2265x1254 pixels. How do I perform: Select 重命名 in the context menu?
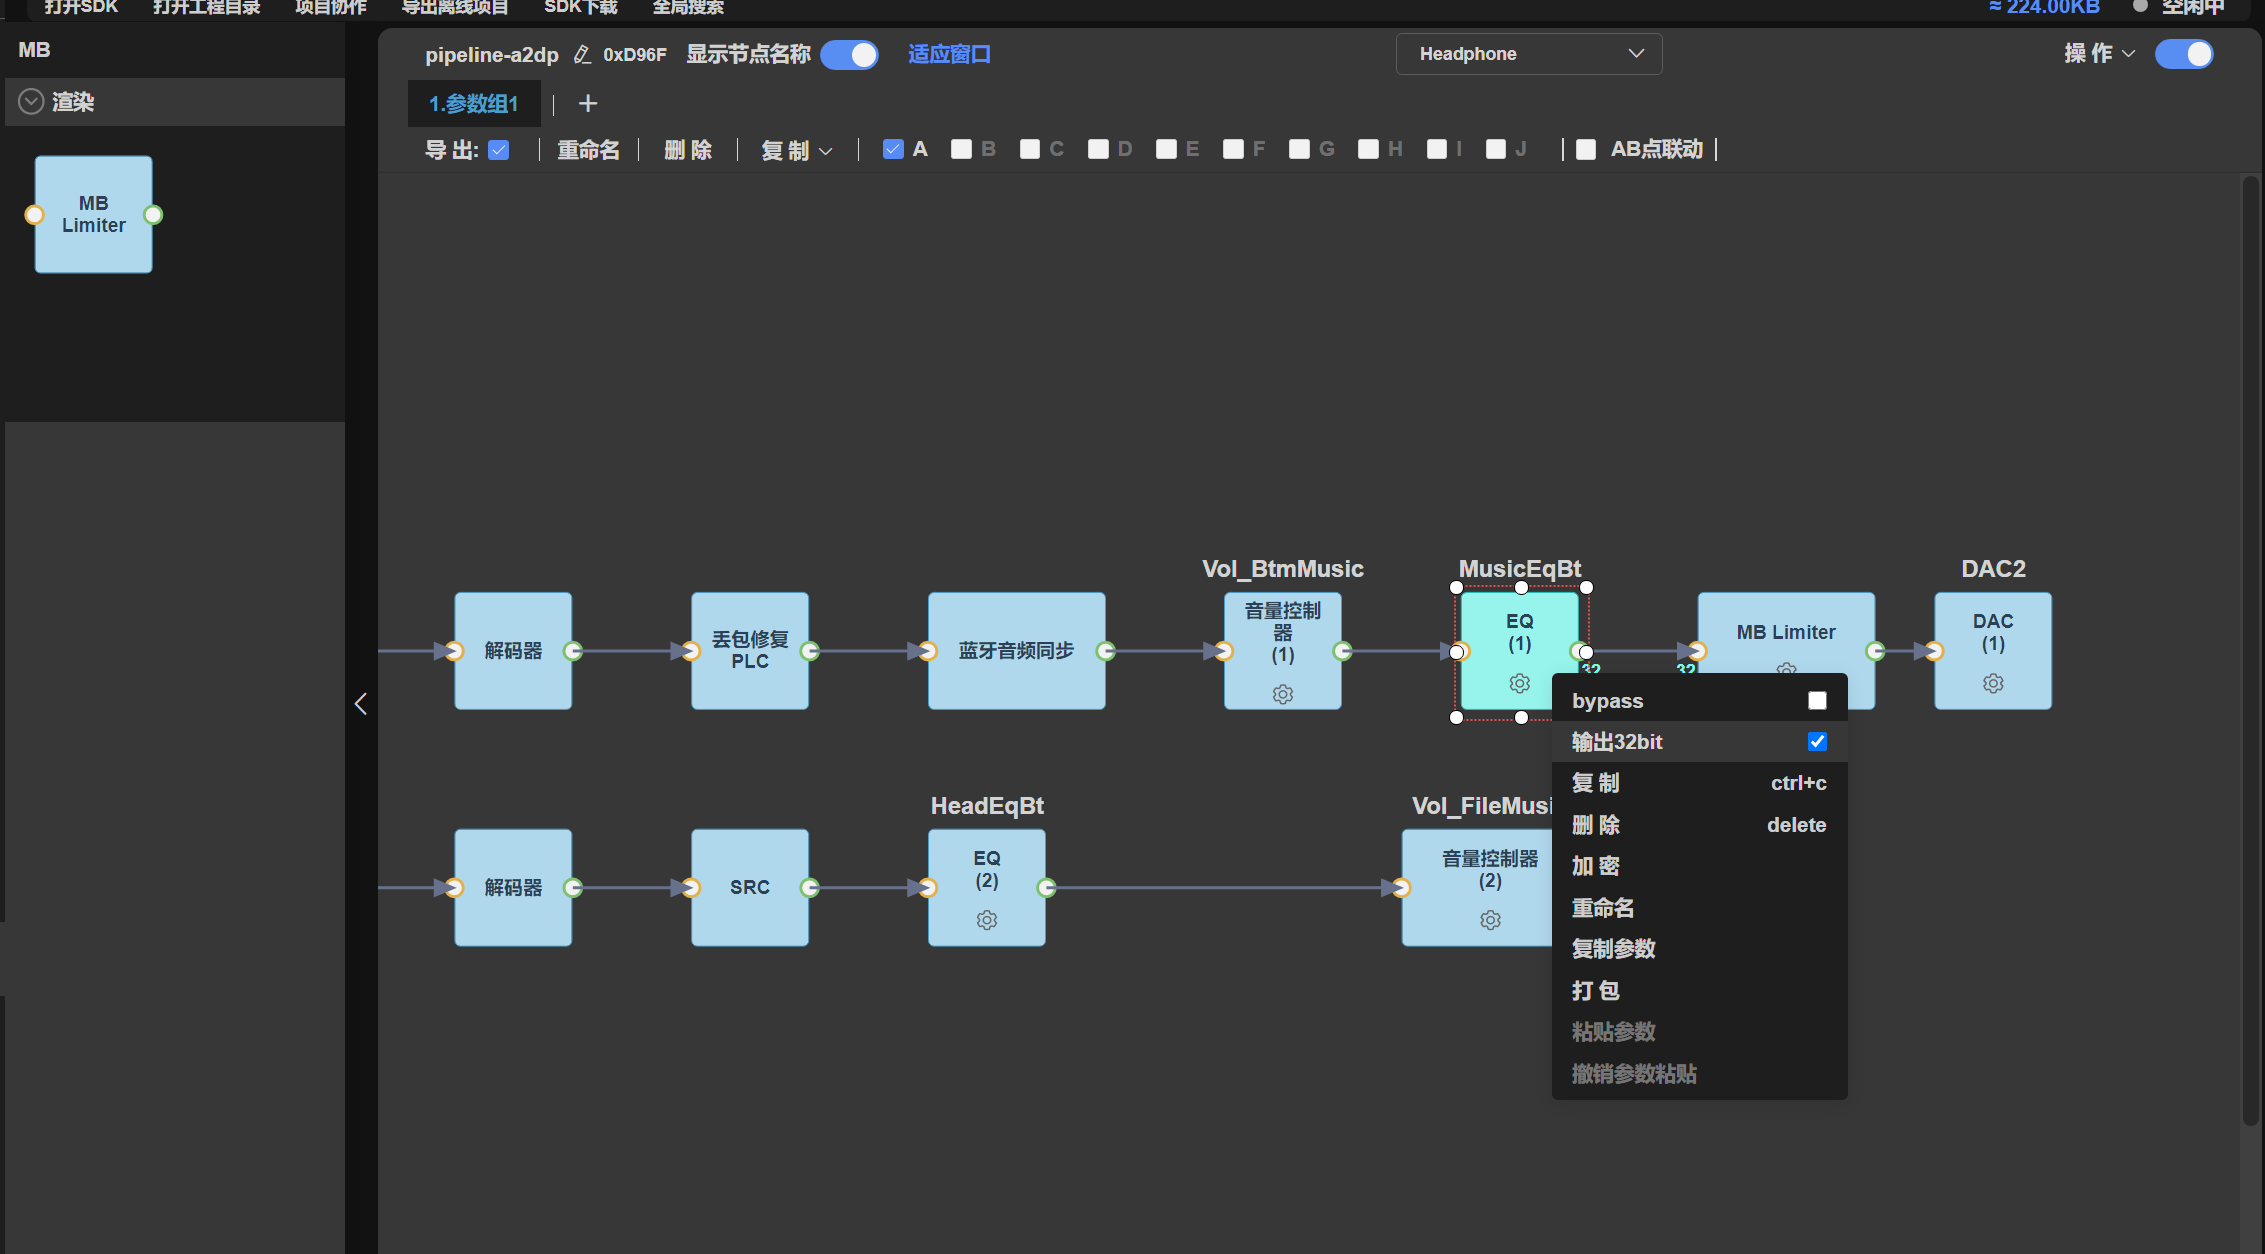[1603, 908]
